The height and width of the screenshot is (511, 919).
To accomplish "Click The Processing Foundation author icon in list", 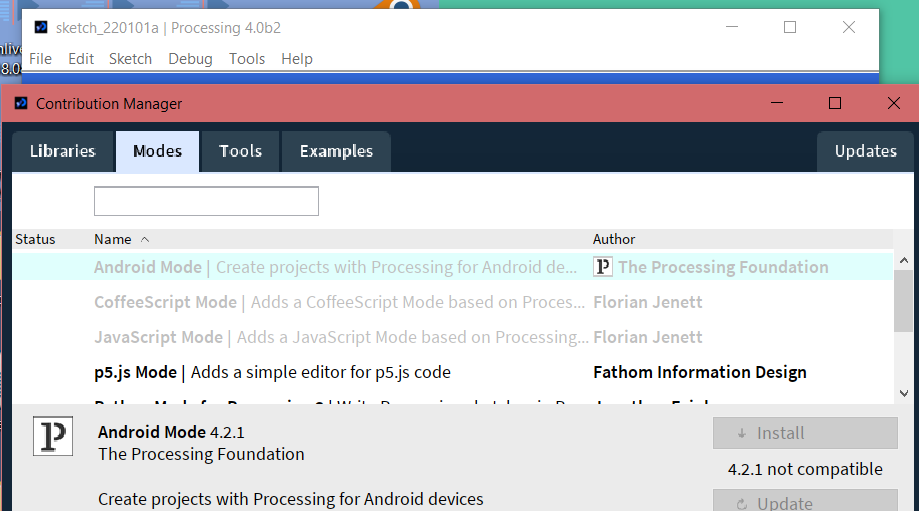I will pos(603,267).
